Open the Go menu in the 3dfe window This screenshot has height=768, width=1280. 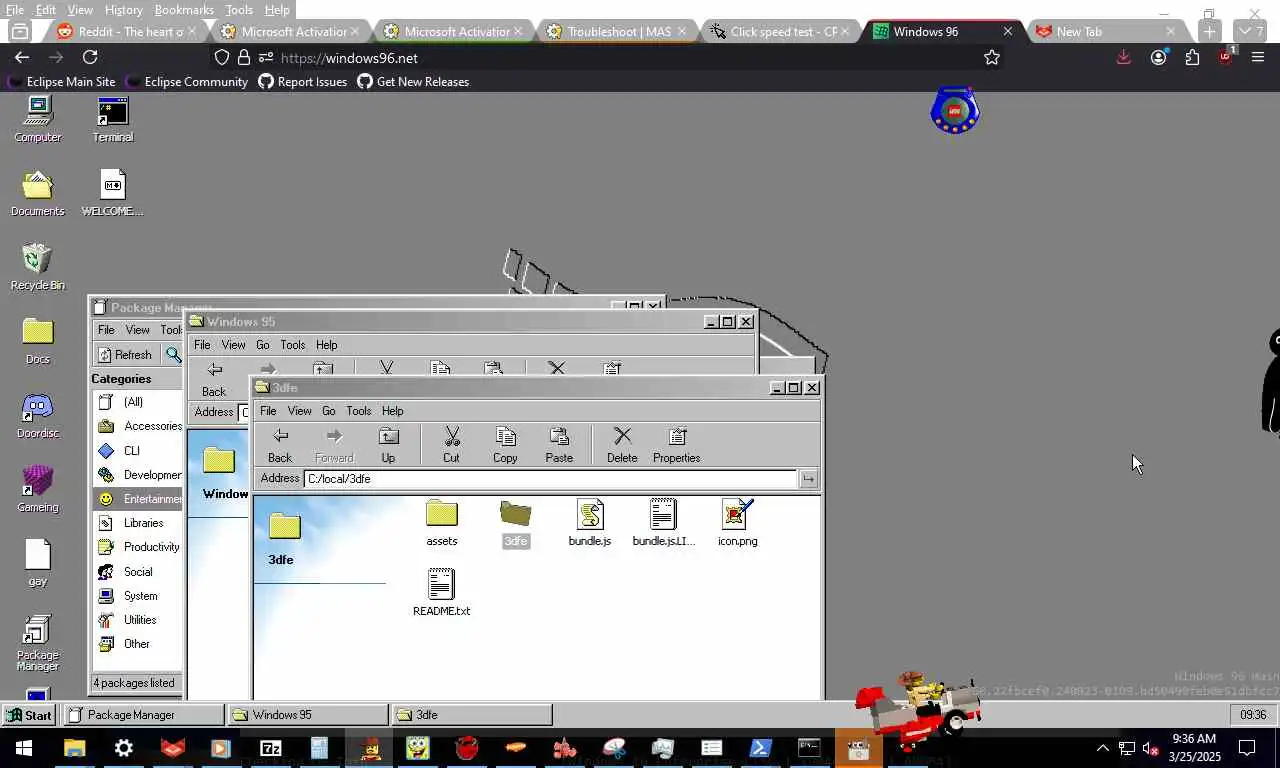[x=329, y=411]
